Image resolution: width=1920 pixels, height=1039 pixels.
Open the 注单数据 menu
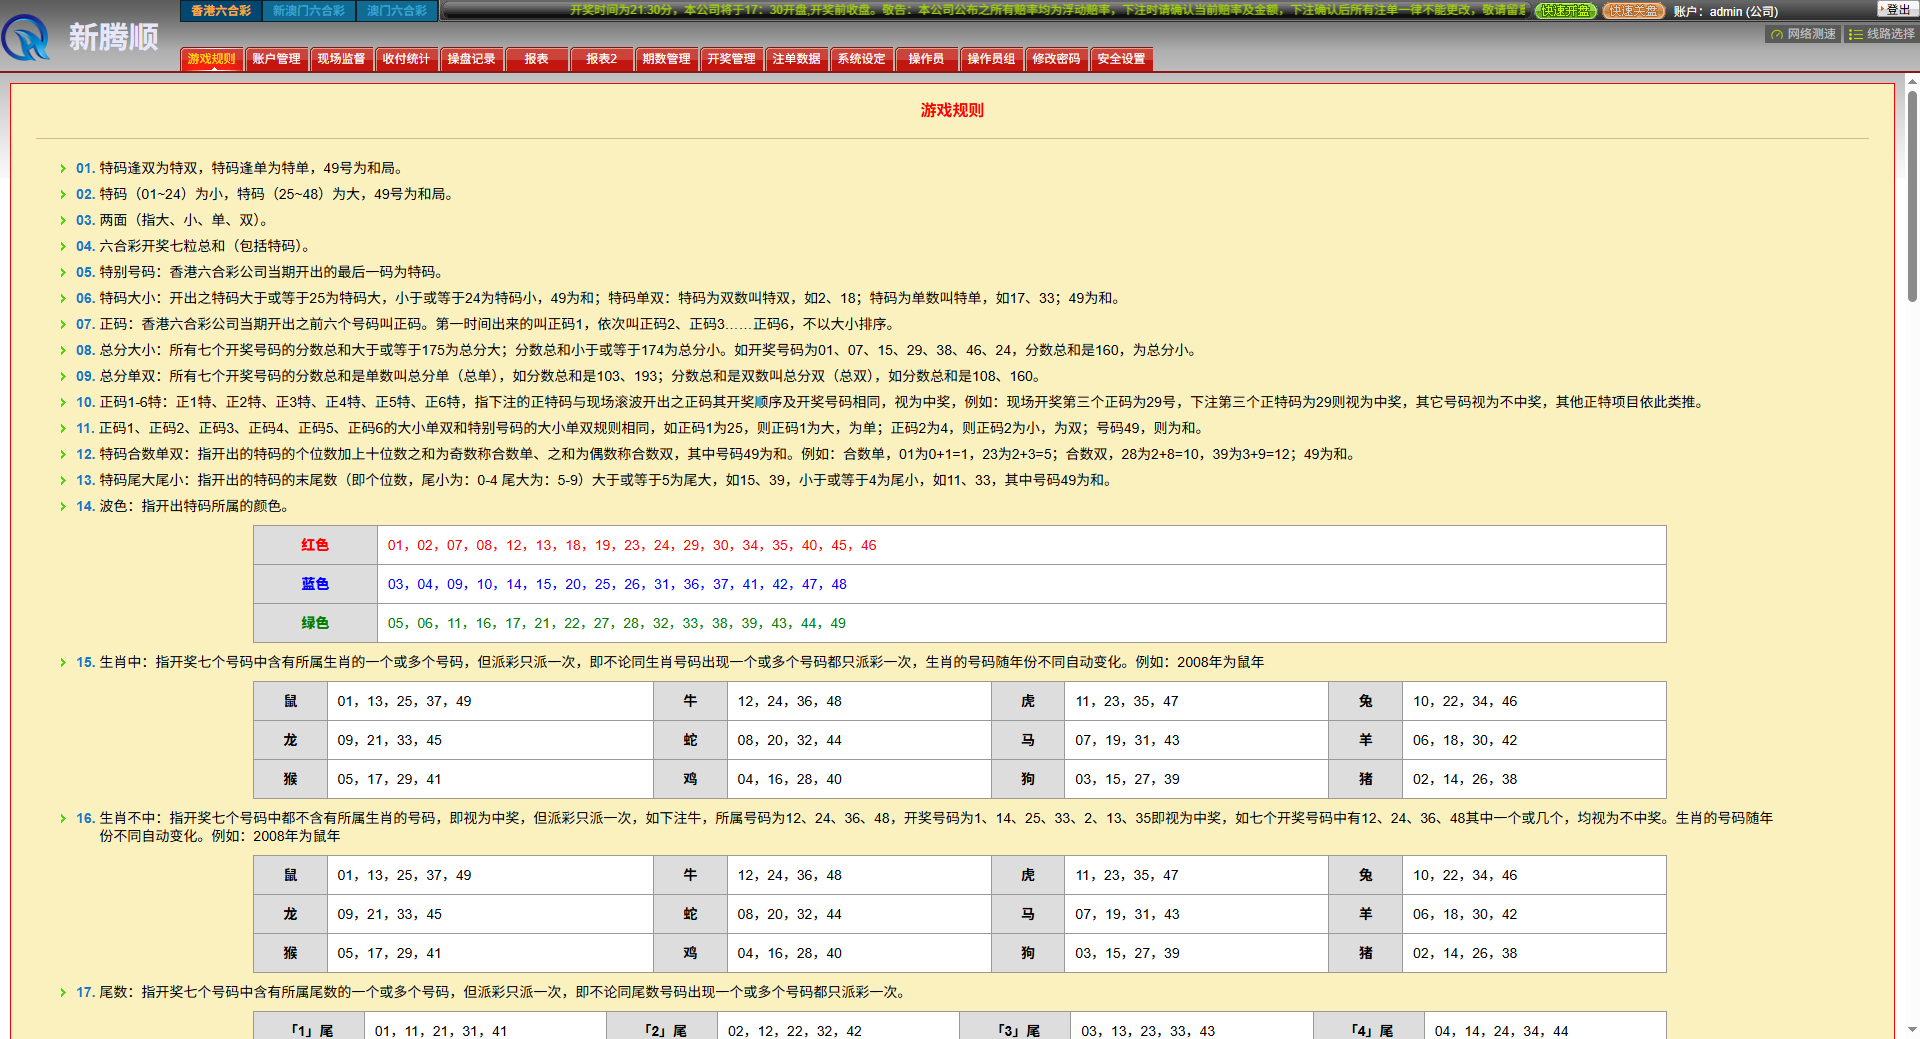pos(796,59)
